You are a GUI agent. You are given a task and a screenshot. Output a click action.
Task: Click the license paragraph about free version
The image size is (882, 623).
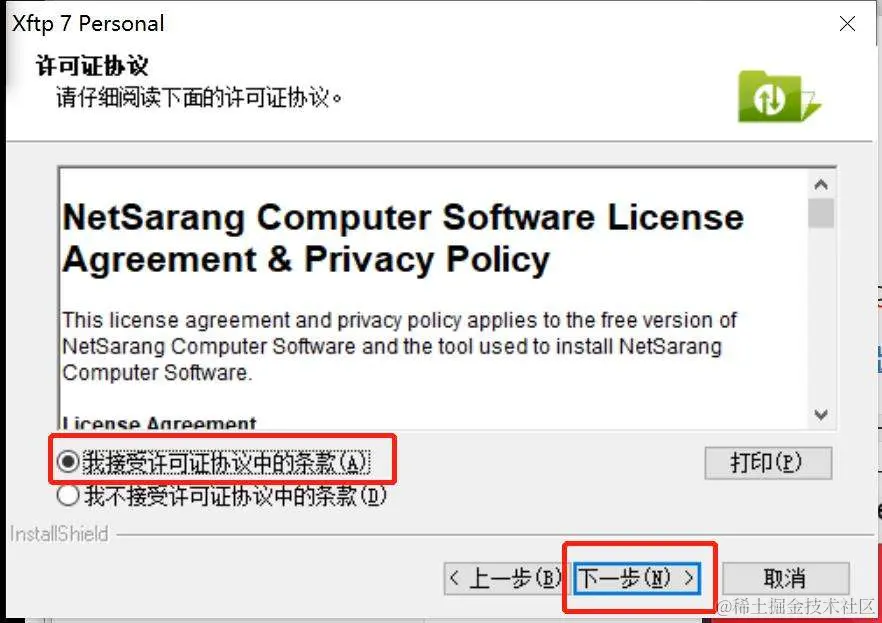pos(399,346)
